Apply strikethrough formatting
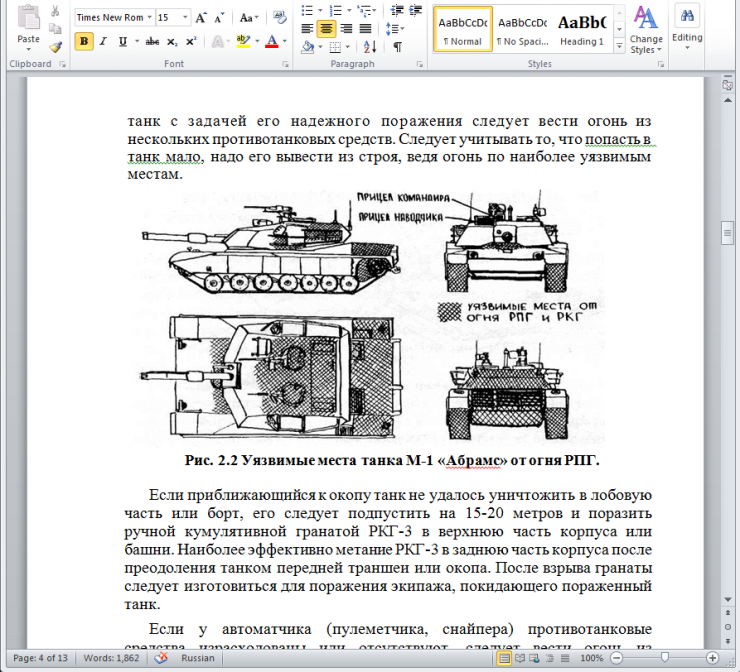The image size is (740, 672). (x=152, y=42)
